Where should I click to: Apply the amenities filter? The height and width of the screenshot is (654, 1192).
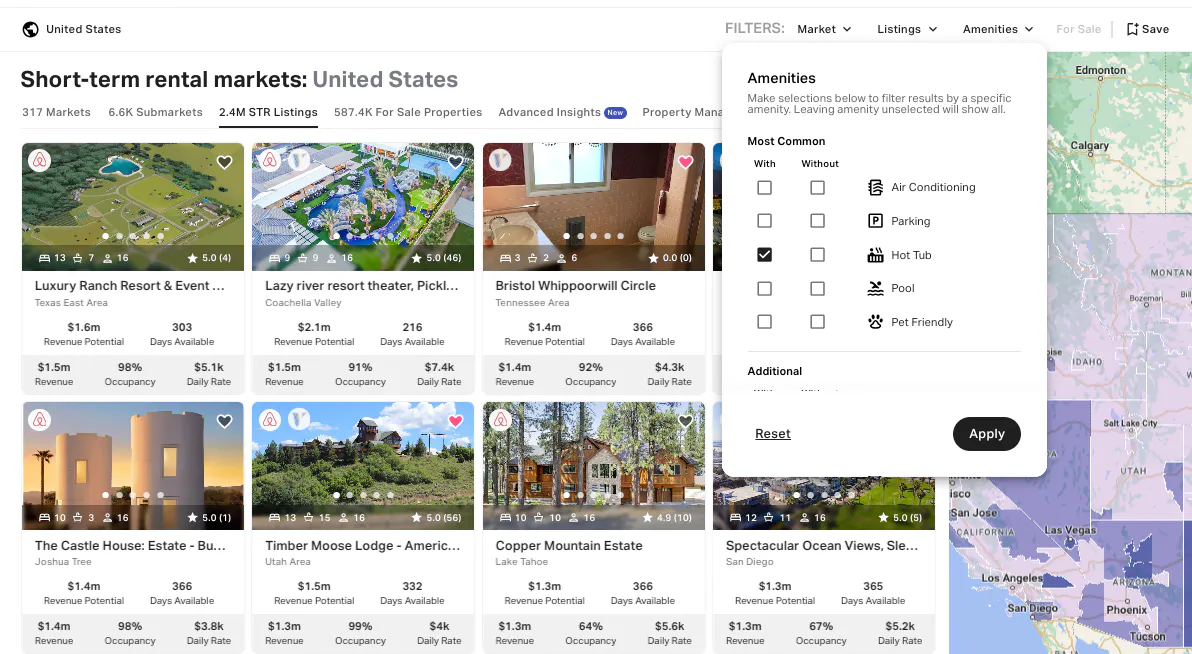(x=986, y=433)
